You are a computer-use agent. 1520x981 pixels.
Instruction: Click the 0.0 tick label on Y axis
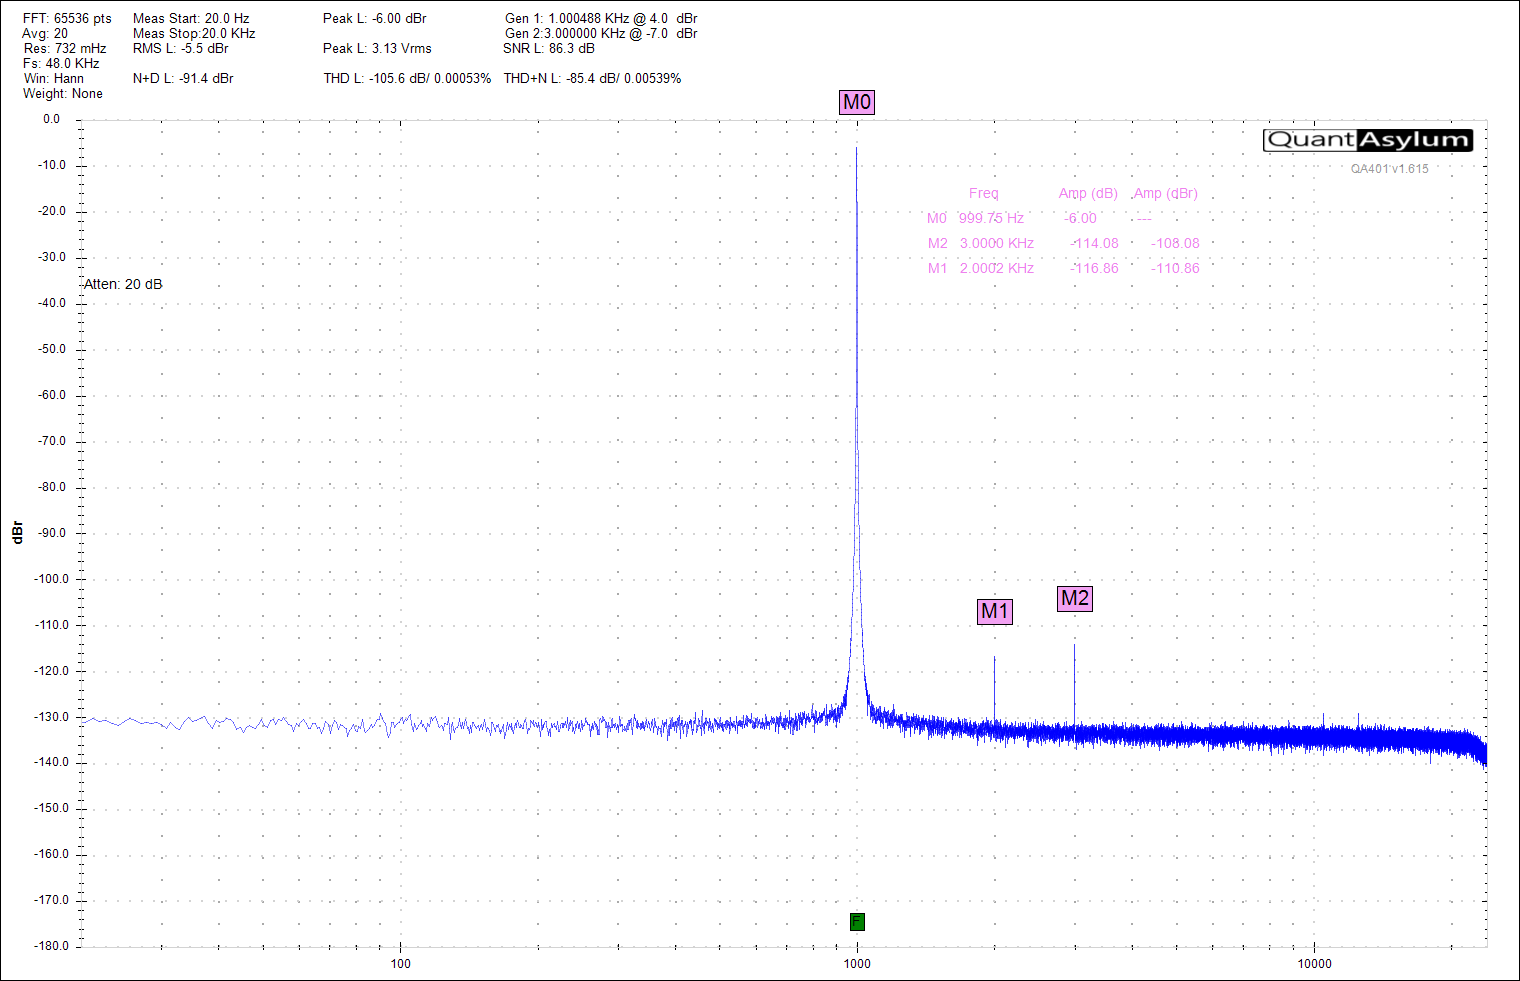51,119
